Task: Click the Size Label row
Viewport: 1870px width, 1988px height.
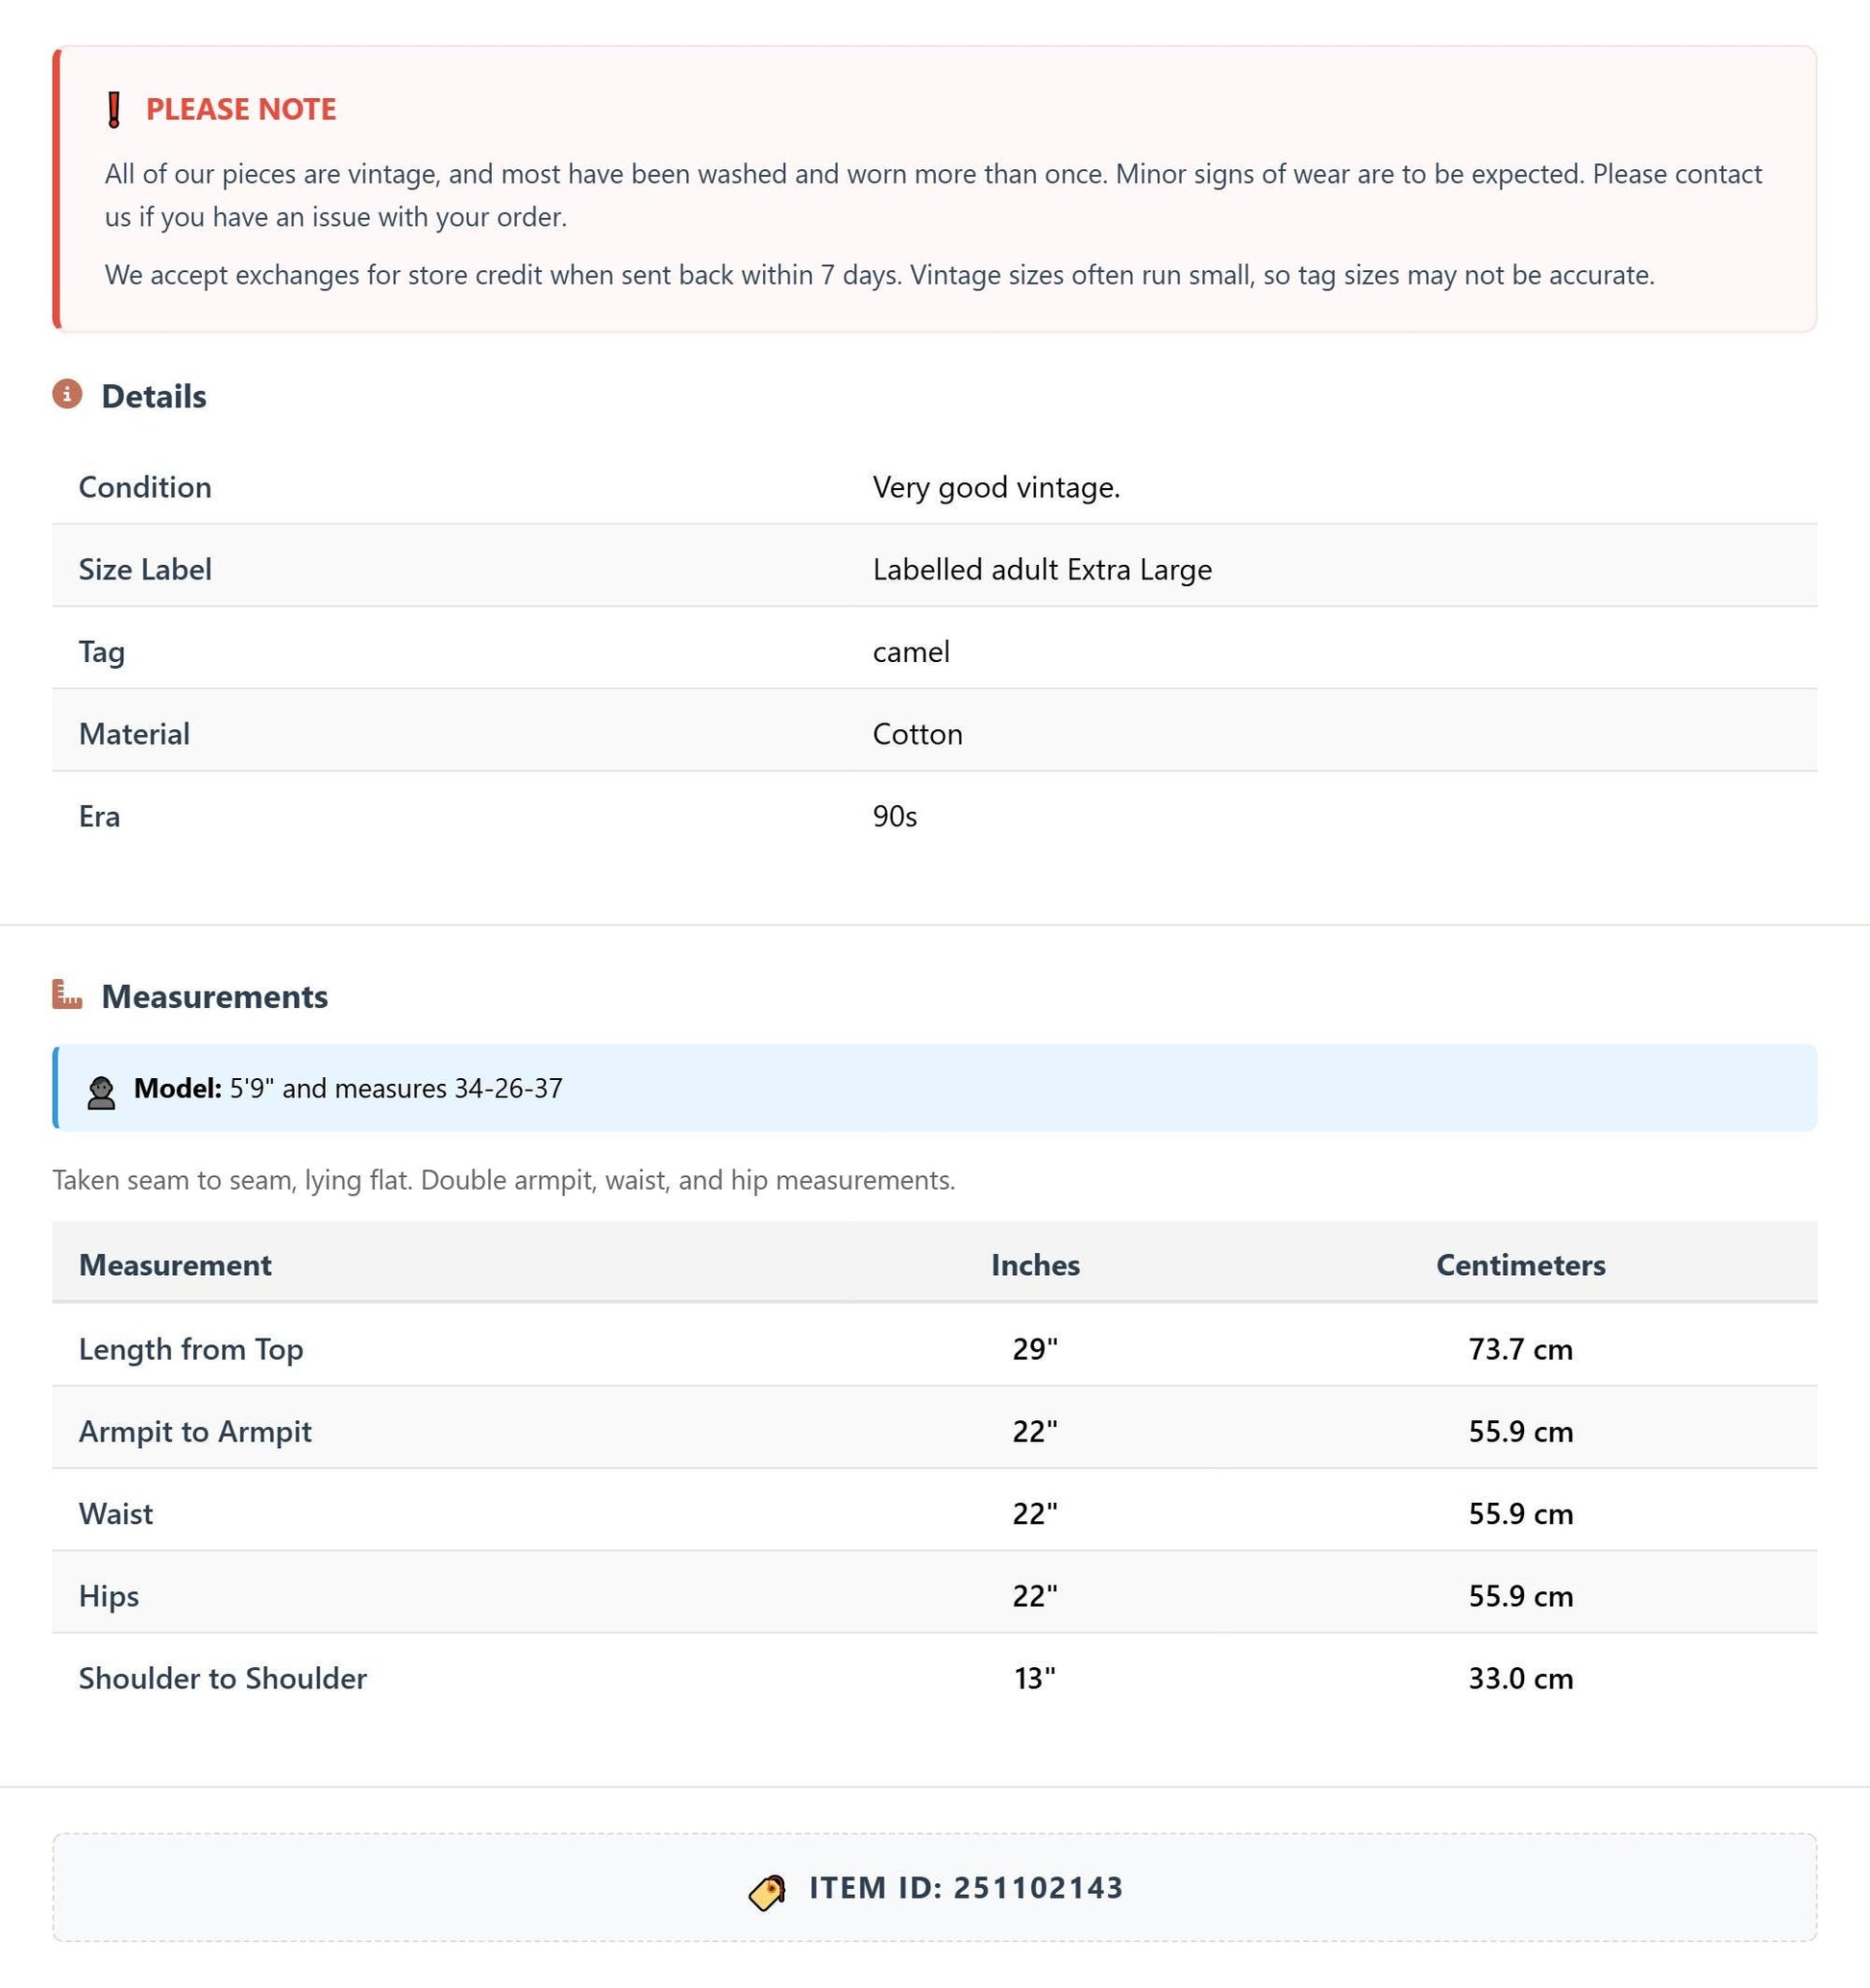Action: tap(934, 569)
